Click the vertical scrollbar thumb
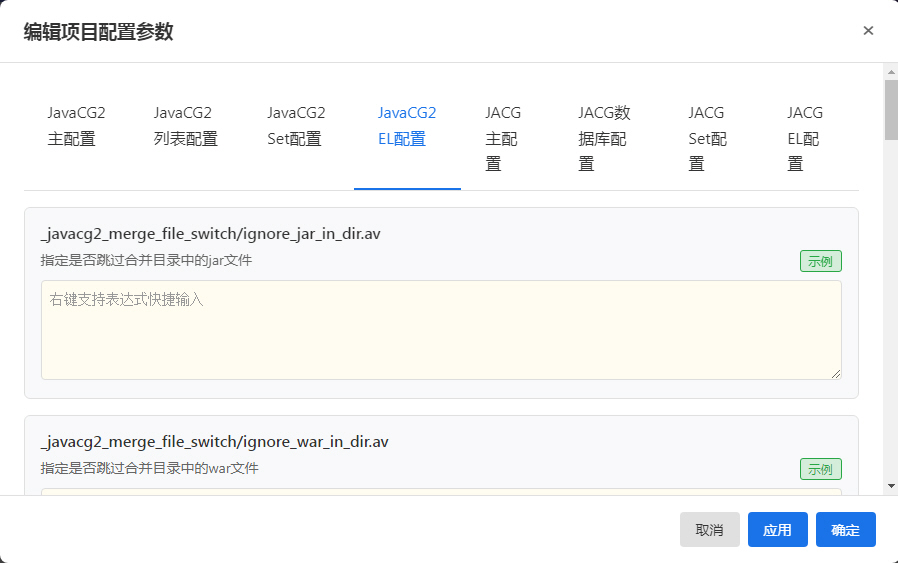The height and width of the screenshot is (563, 898). tap(891, 110)
